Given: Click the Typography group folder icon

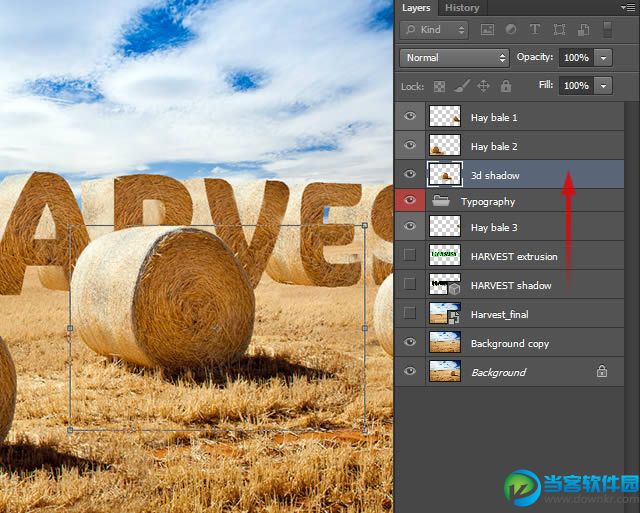Looking at the screenshot, I should click(x=441, y=201).
